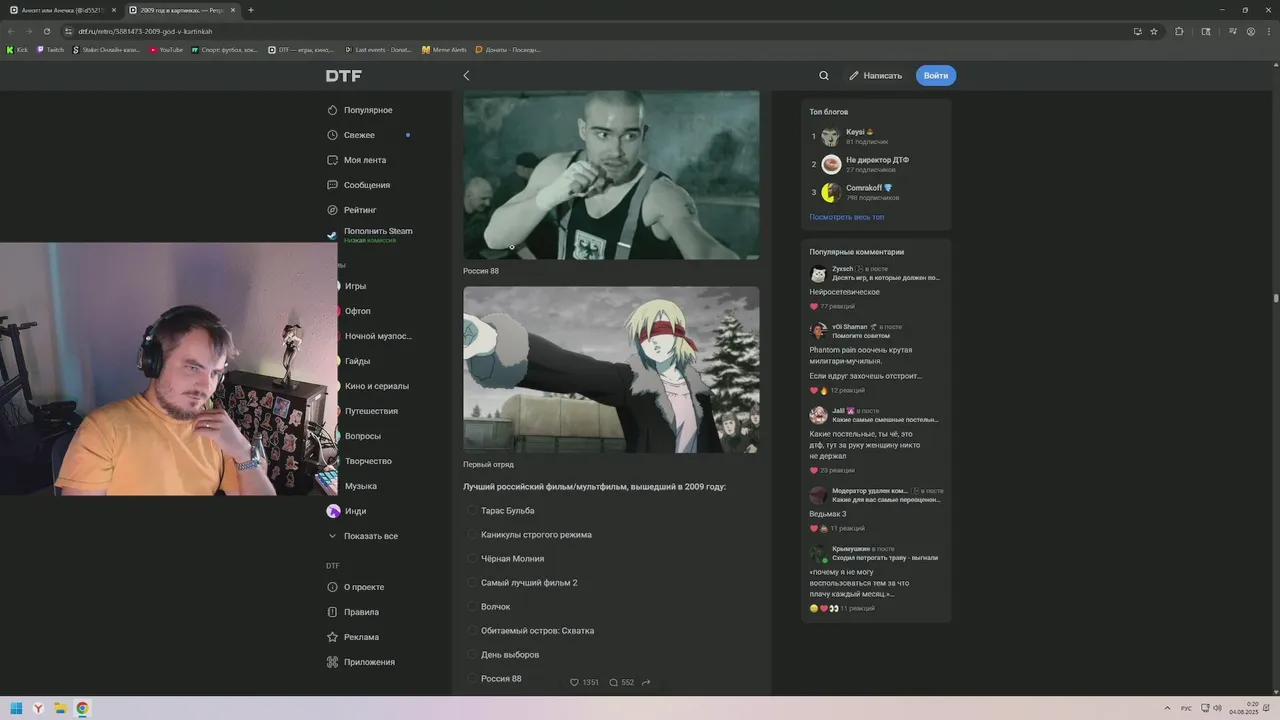Open the Россия 88 film still image
The image size is (1280, 720).
[611, 175]
